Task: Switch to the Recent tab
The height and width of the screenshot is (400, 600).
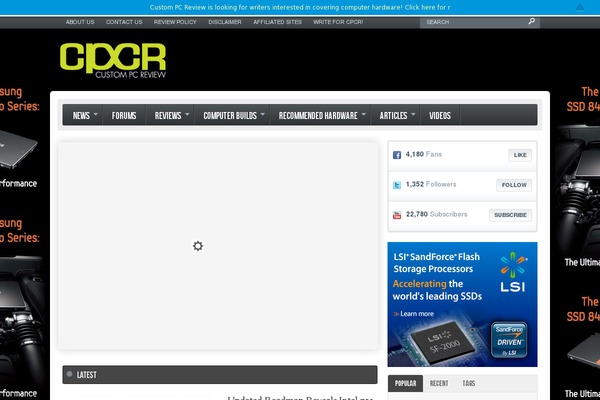Action: point(439,383)
